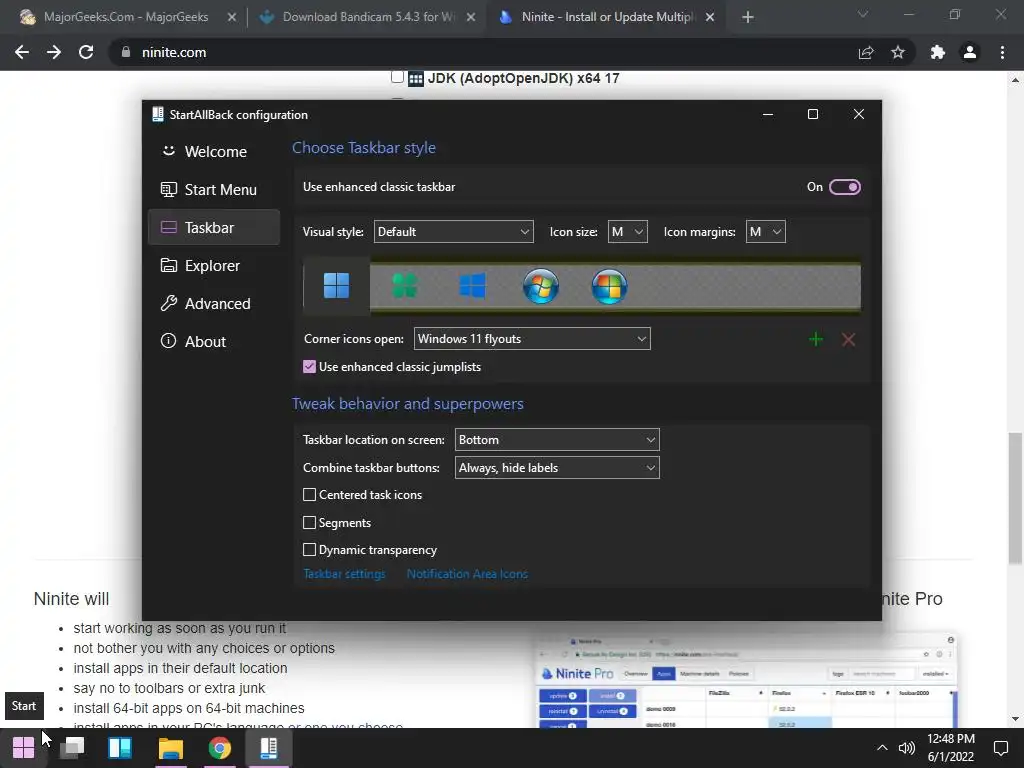The height and width of the screenshot is (768, 1024).
Task: Enable Centered task icons checkbox
Action: point(310,495)
